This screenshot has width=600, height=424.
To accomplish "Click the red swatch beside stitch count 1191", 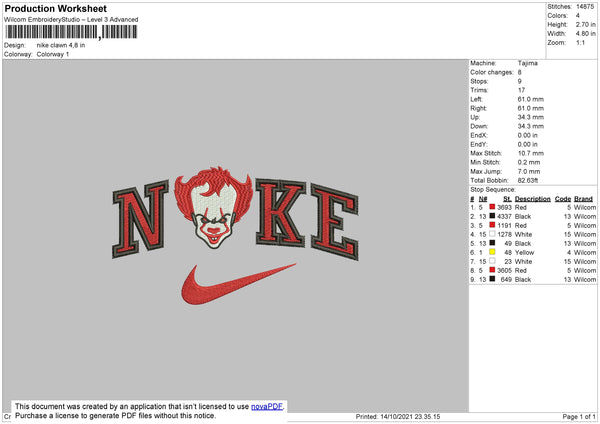I will pos(492,225).
